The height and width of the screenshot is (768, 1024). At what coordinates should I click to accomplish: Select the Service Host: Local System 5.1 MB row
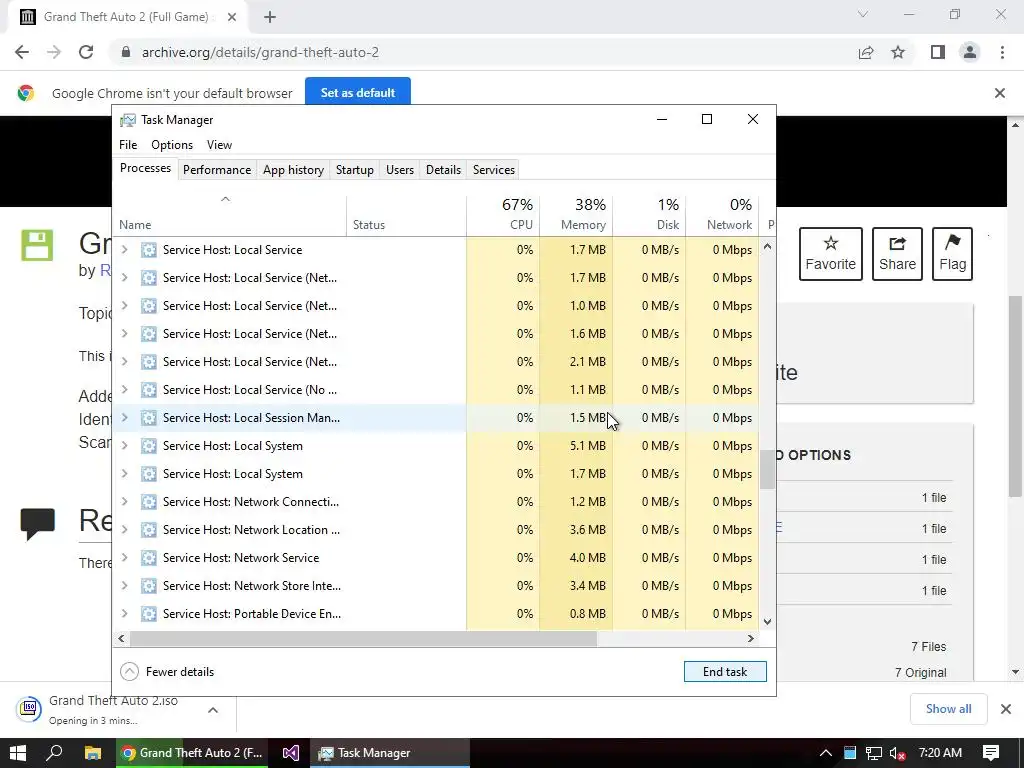click(x=436, y=445)
